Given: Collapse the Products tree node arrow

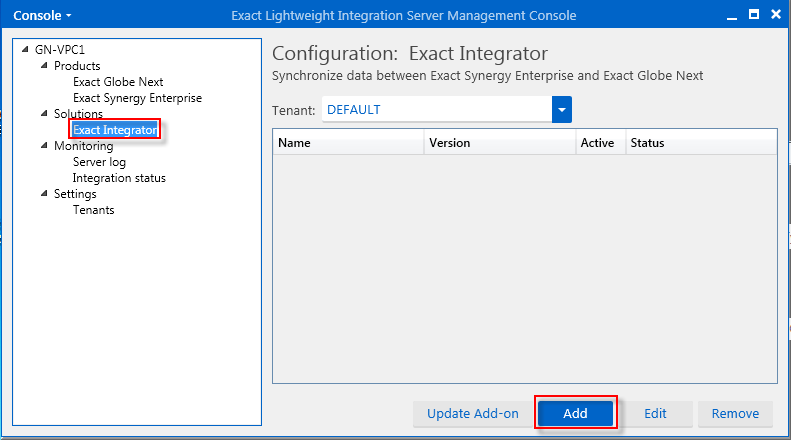Looking at the screenshot, I should (x=44, y=66).
